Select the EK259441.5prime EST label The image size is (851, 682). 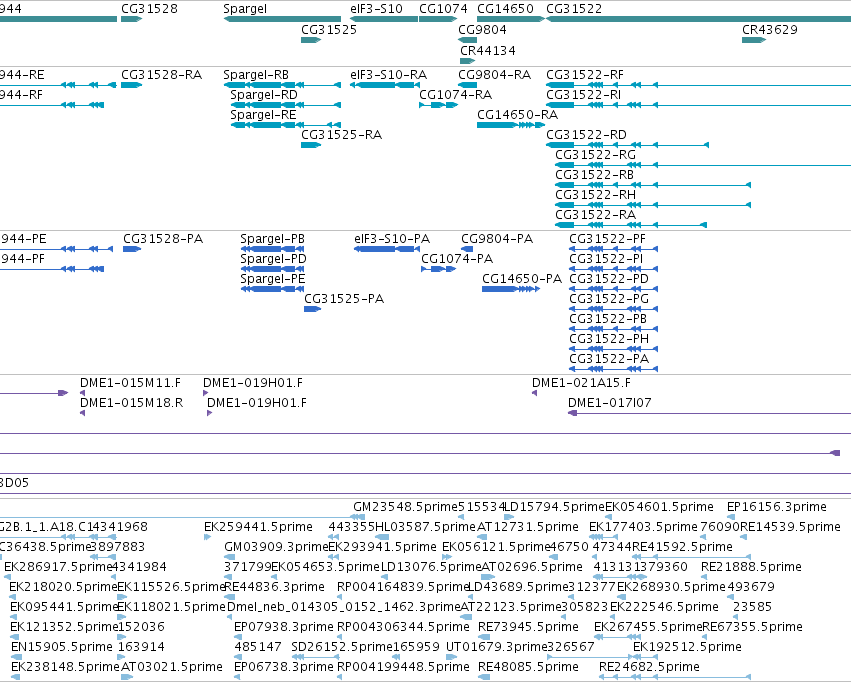coord(258,527)
